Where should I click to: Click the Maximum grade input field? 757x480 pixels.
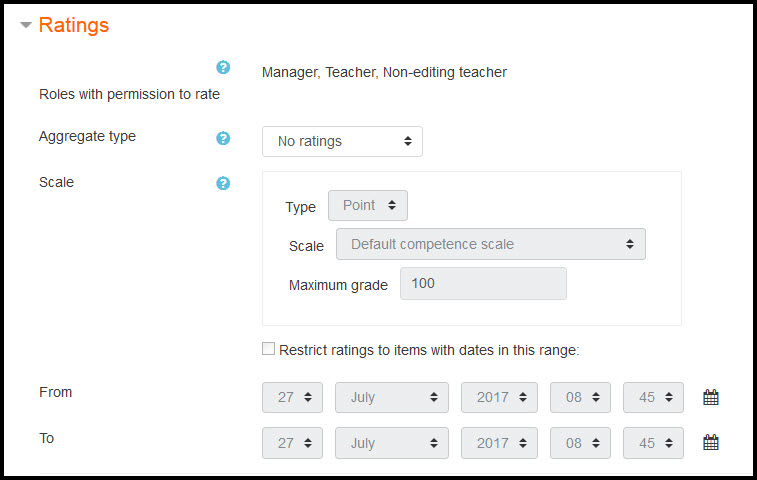click(x=483, y=283)
